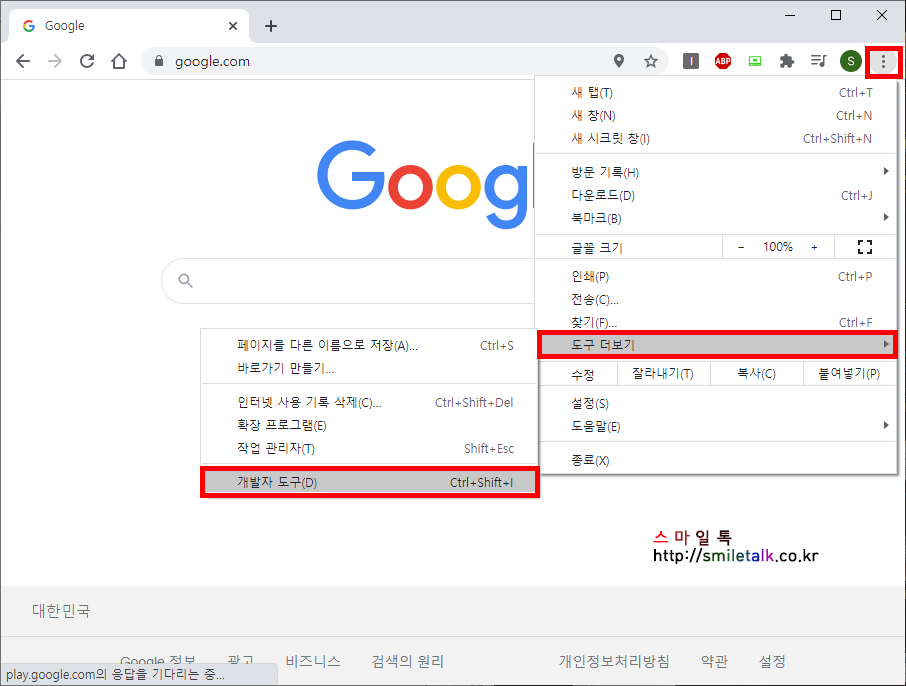Open 설정(S) settings
Viewport: 906px width, 686px height.
coord(716,403)
